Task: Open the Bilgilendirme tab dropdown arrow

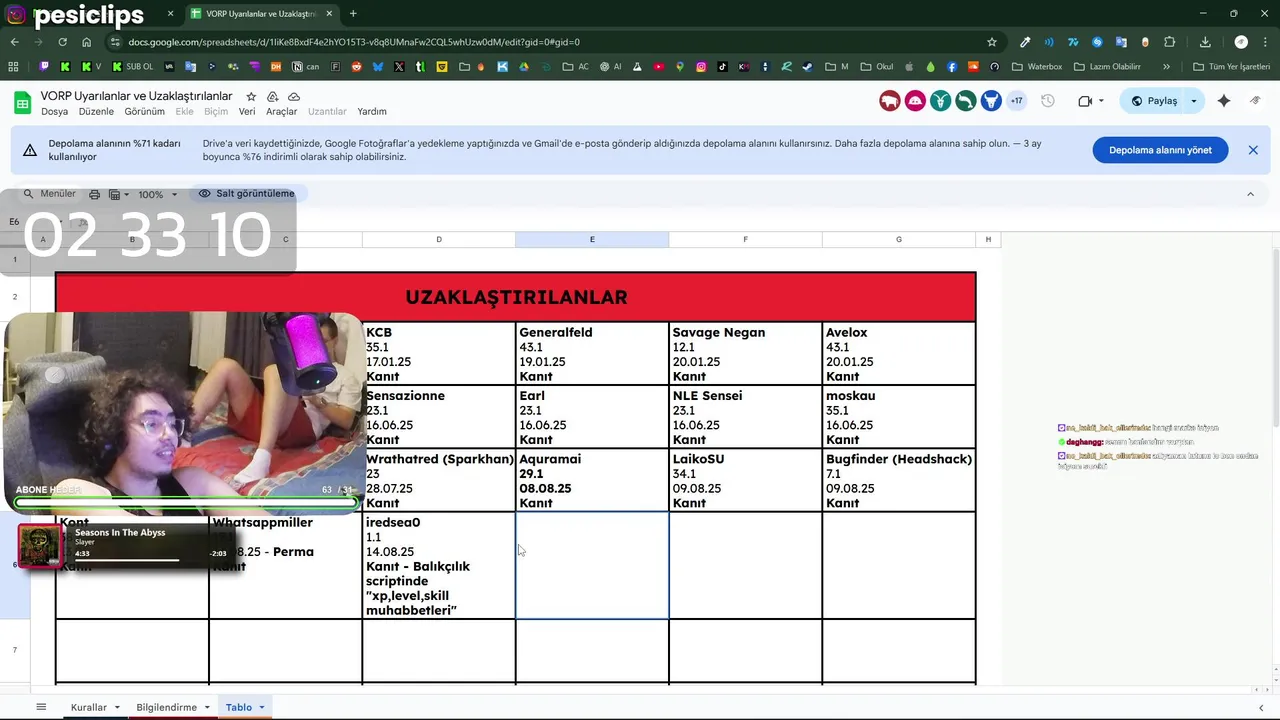Action: pyautogui.click(x=207, y=707)
